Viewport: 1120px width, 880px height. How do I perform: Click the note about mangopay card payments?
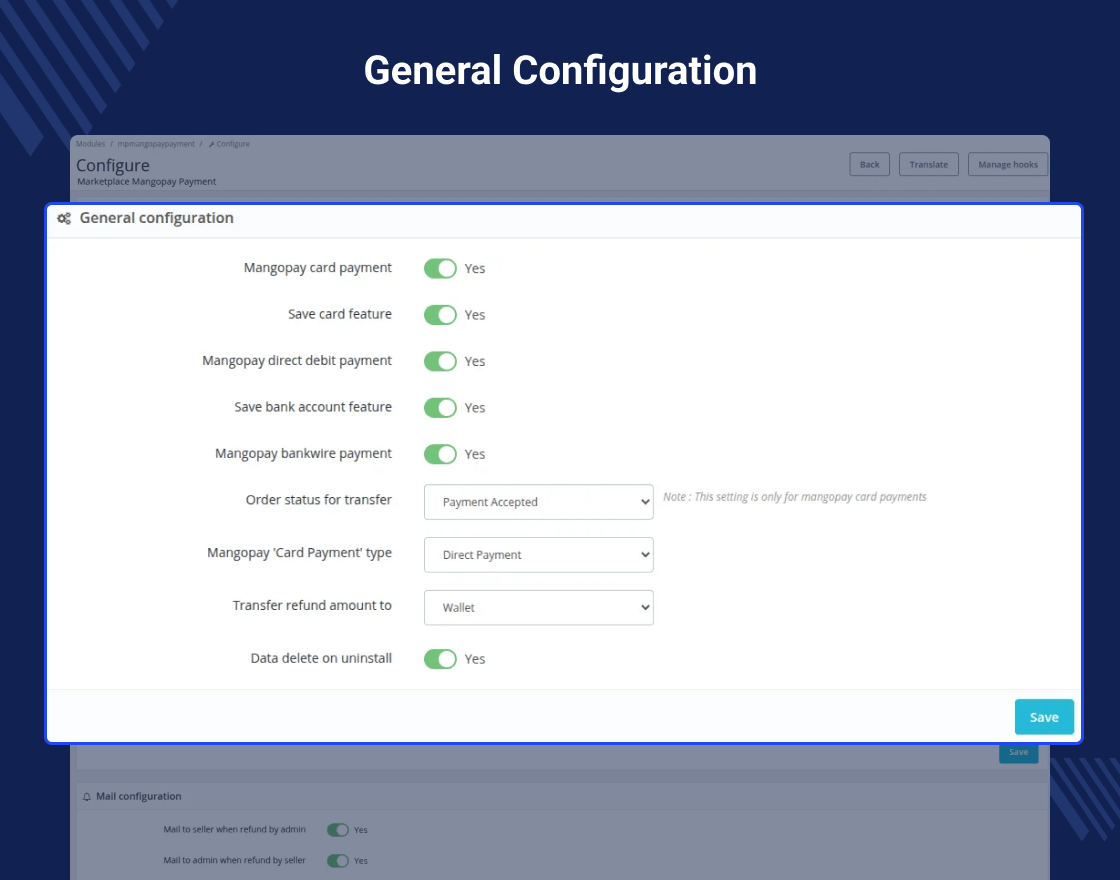(x=794, y=497)
